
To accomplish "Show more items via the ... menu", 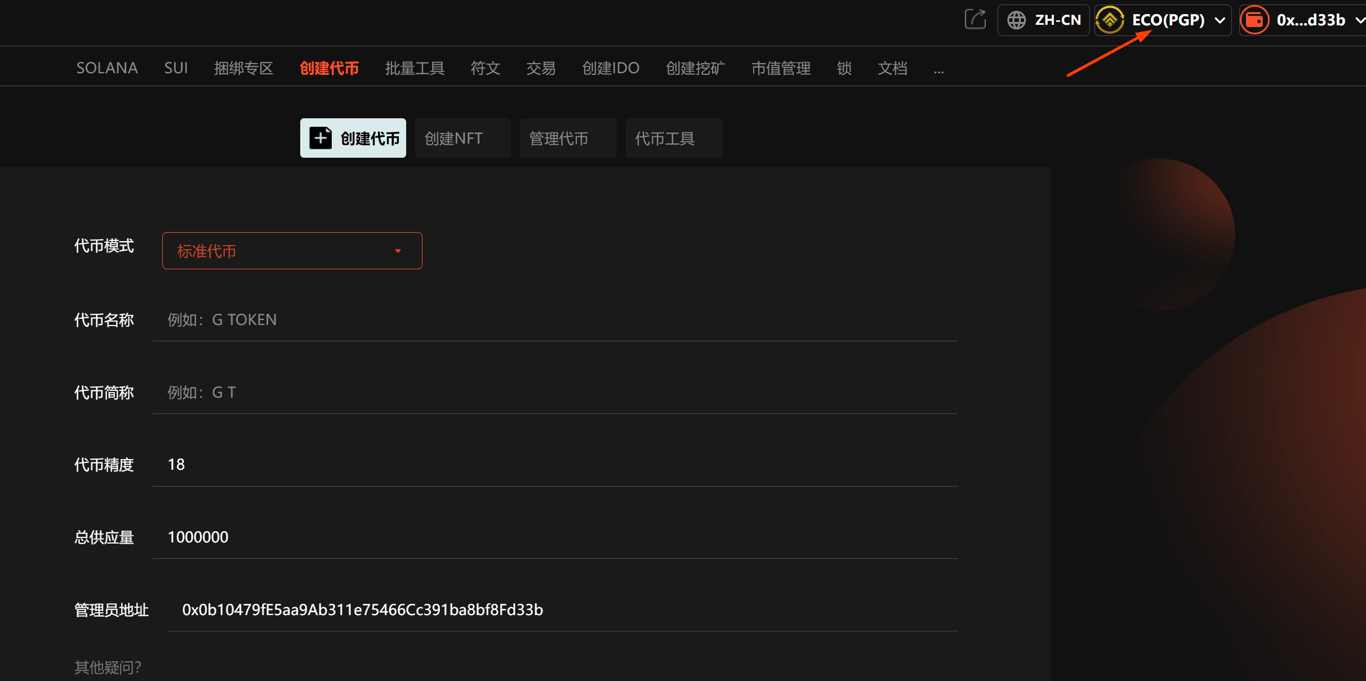I will click(x=939, y=69).
